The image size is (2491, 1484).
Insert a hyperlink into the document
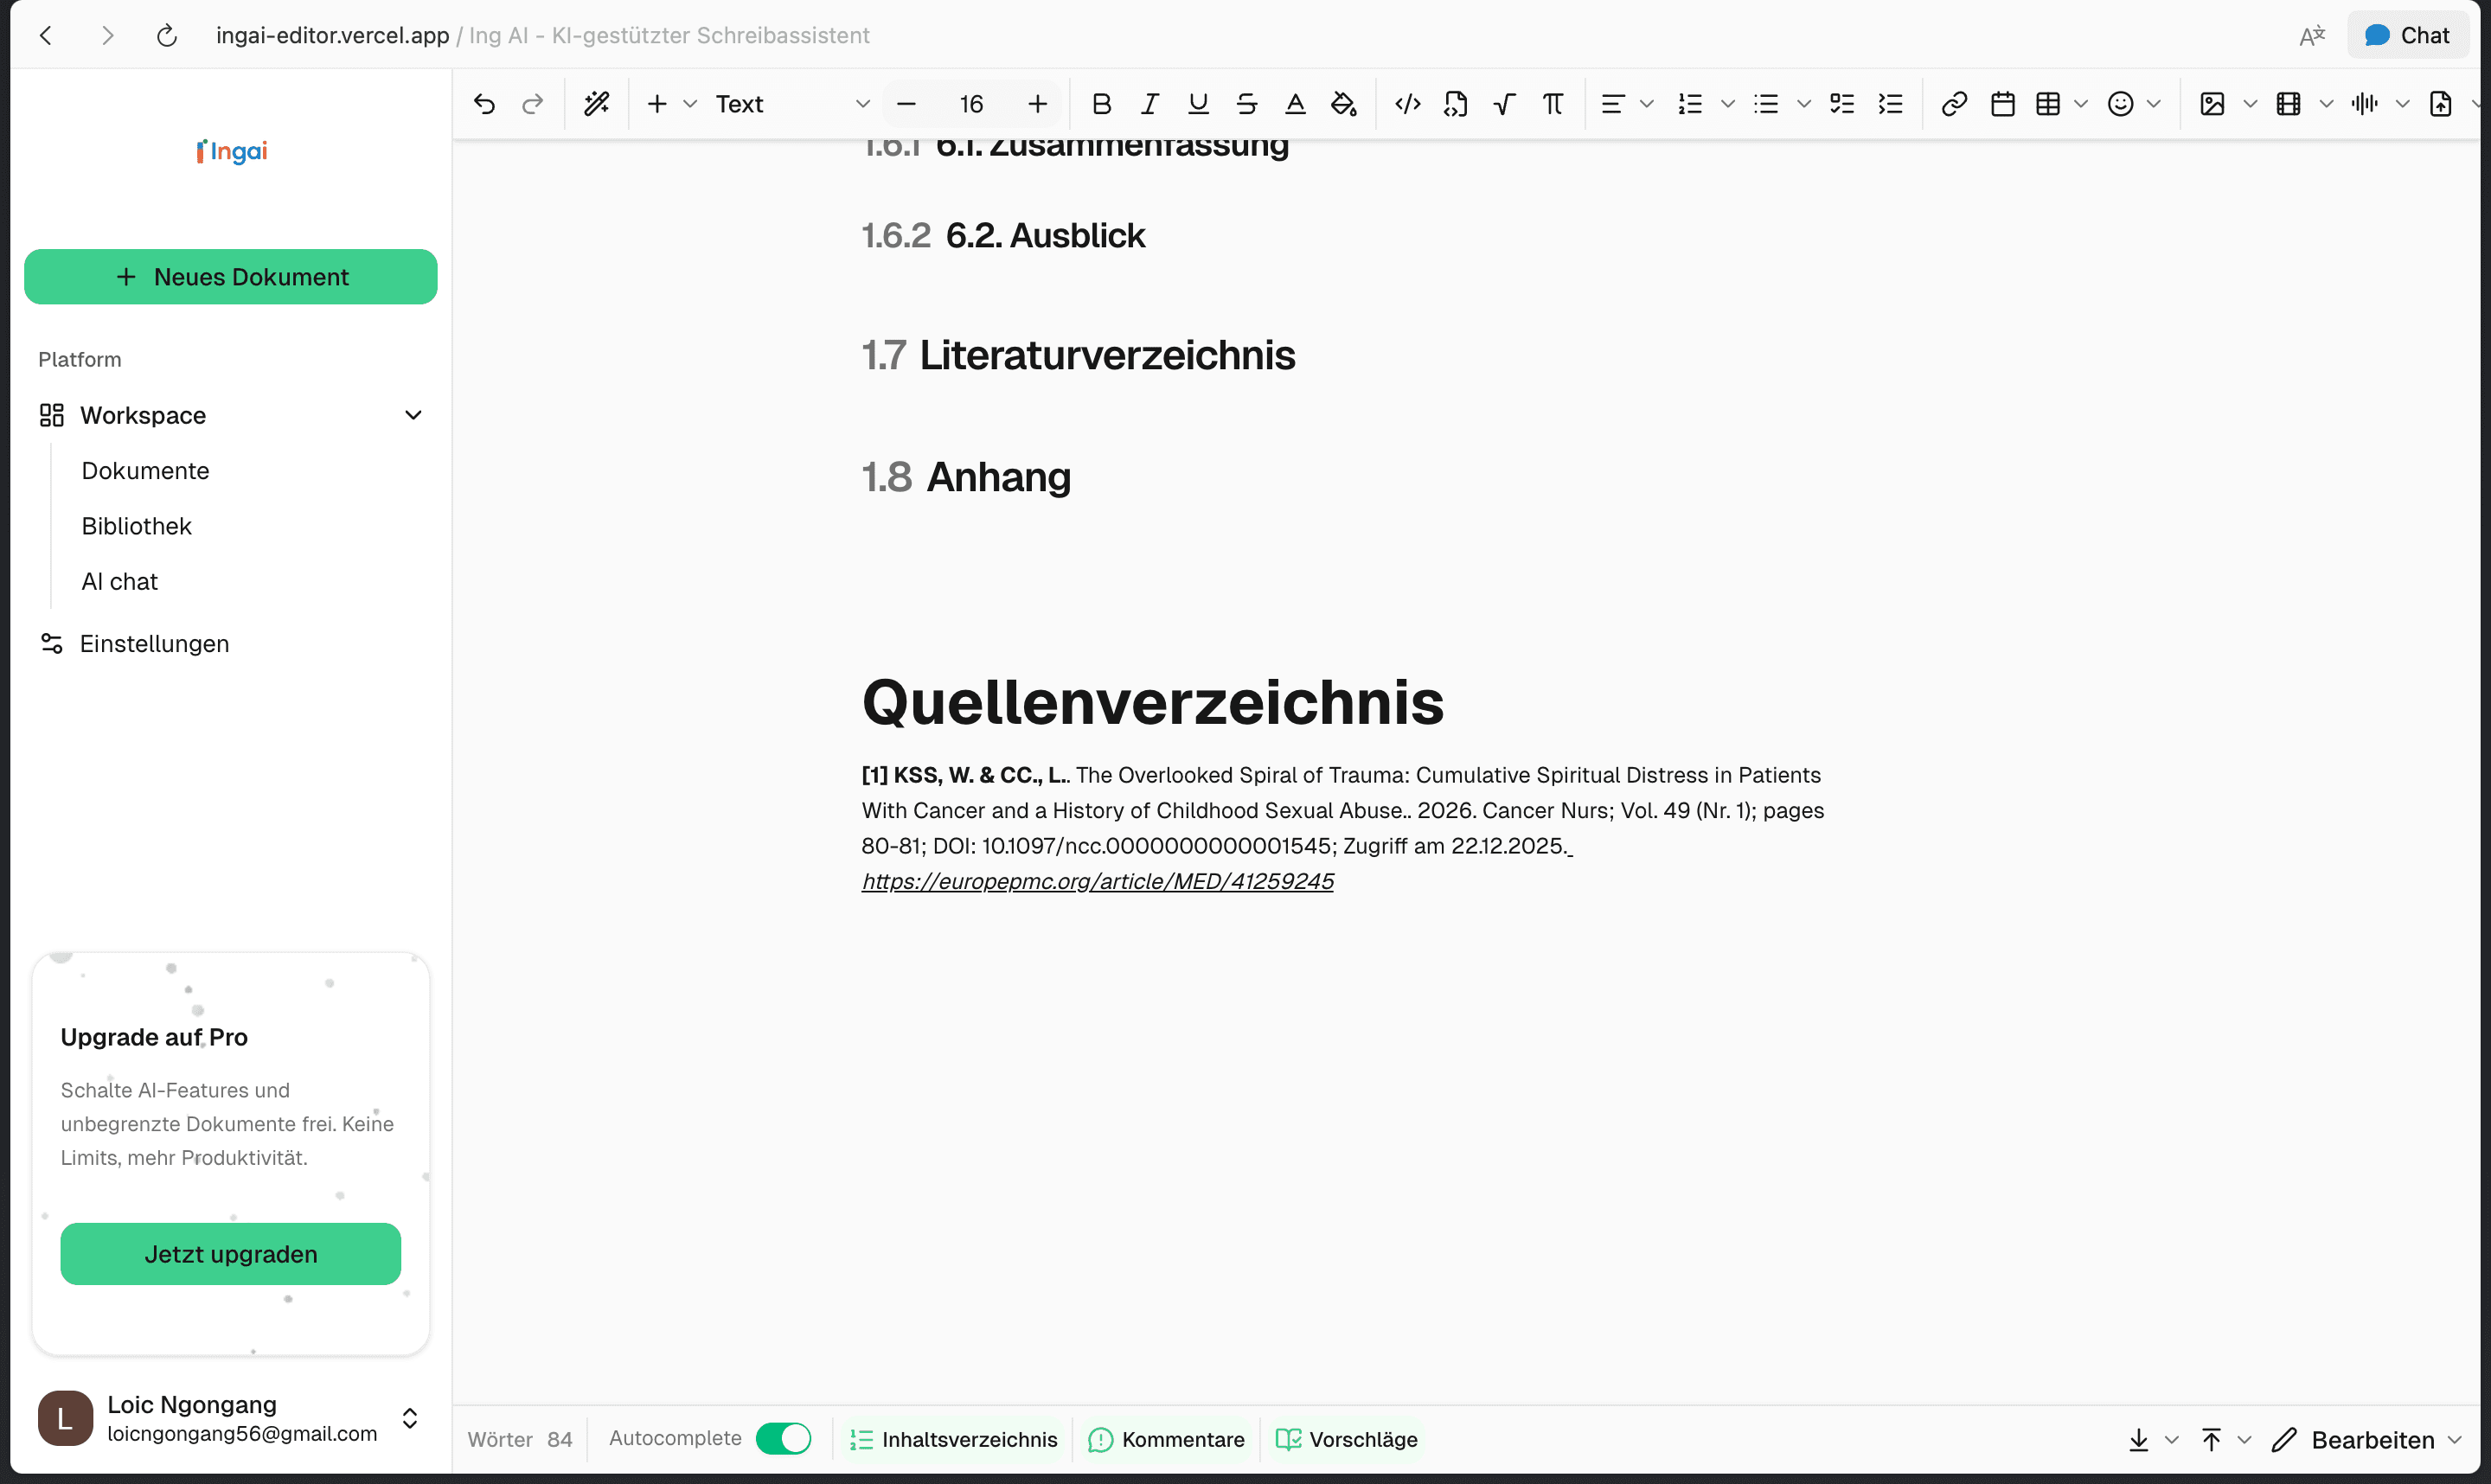1954,103
